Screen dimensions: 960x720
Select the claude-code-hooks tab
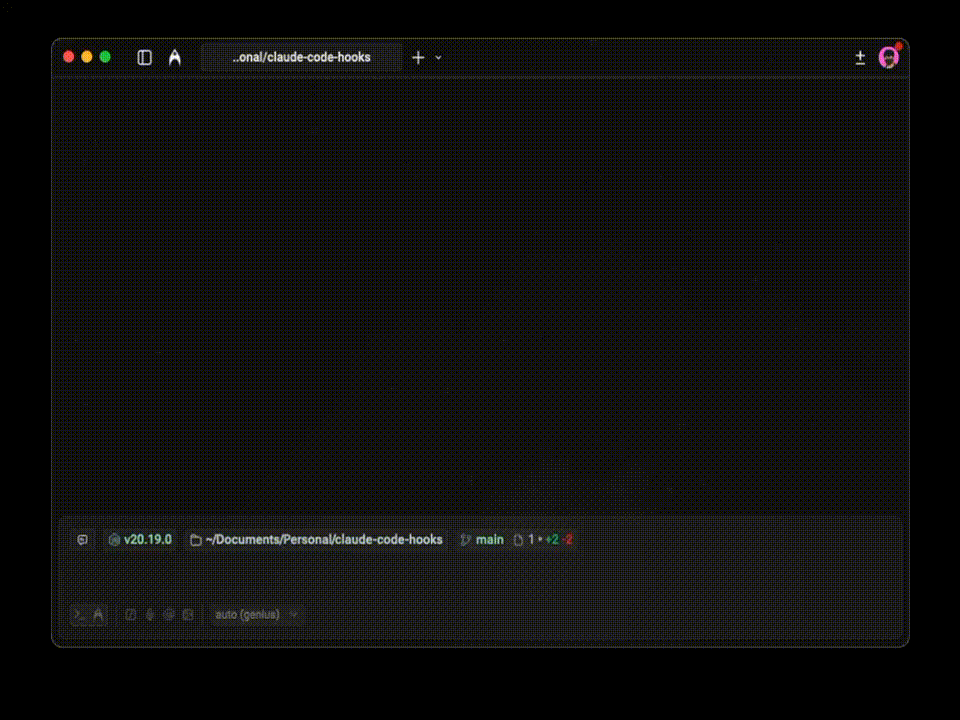click(301, 58)
